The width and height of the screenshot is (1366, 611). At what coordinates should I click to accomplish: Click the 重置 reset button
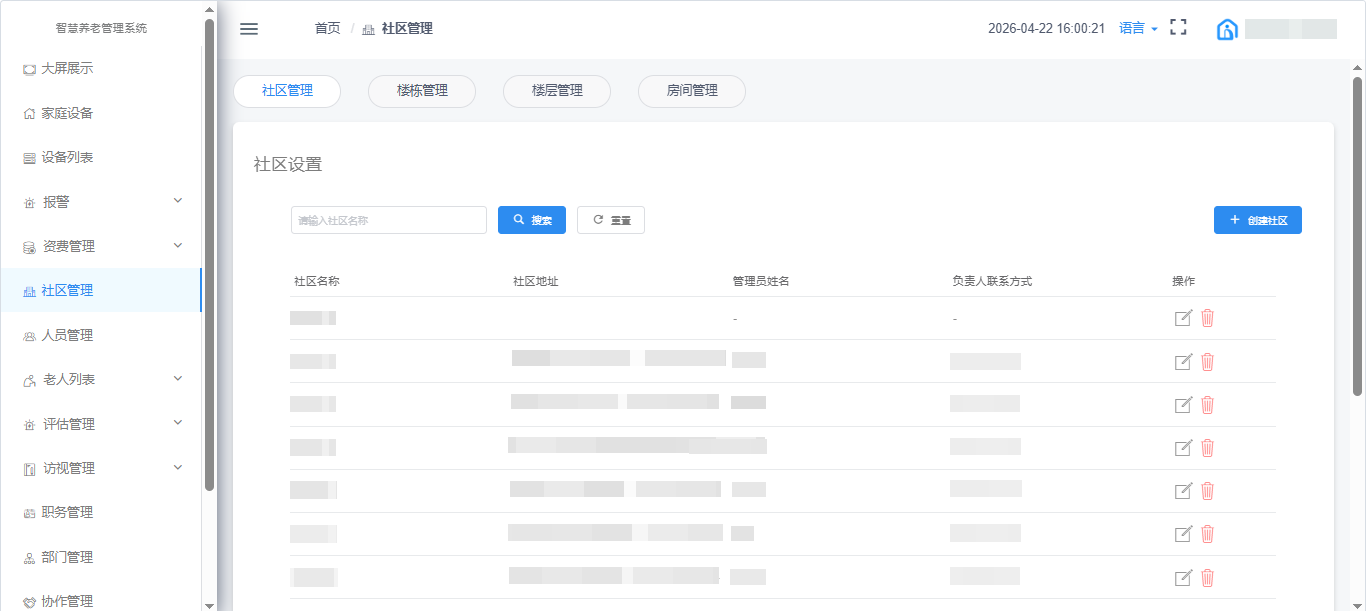coord(611,220)
